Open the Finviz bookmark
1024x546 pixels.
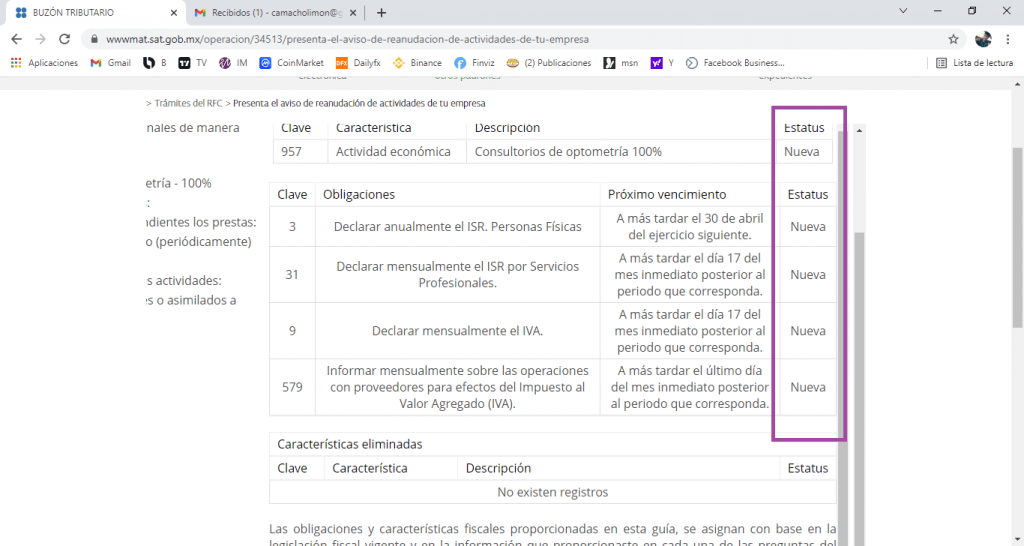[x=474, y=63]
